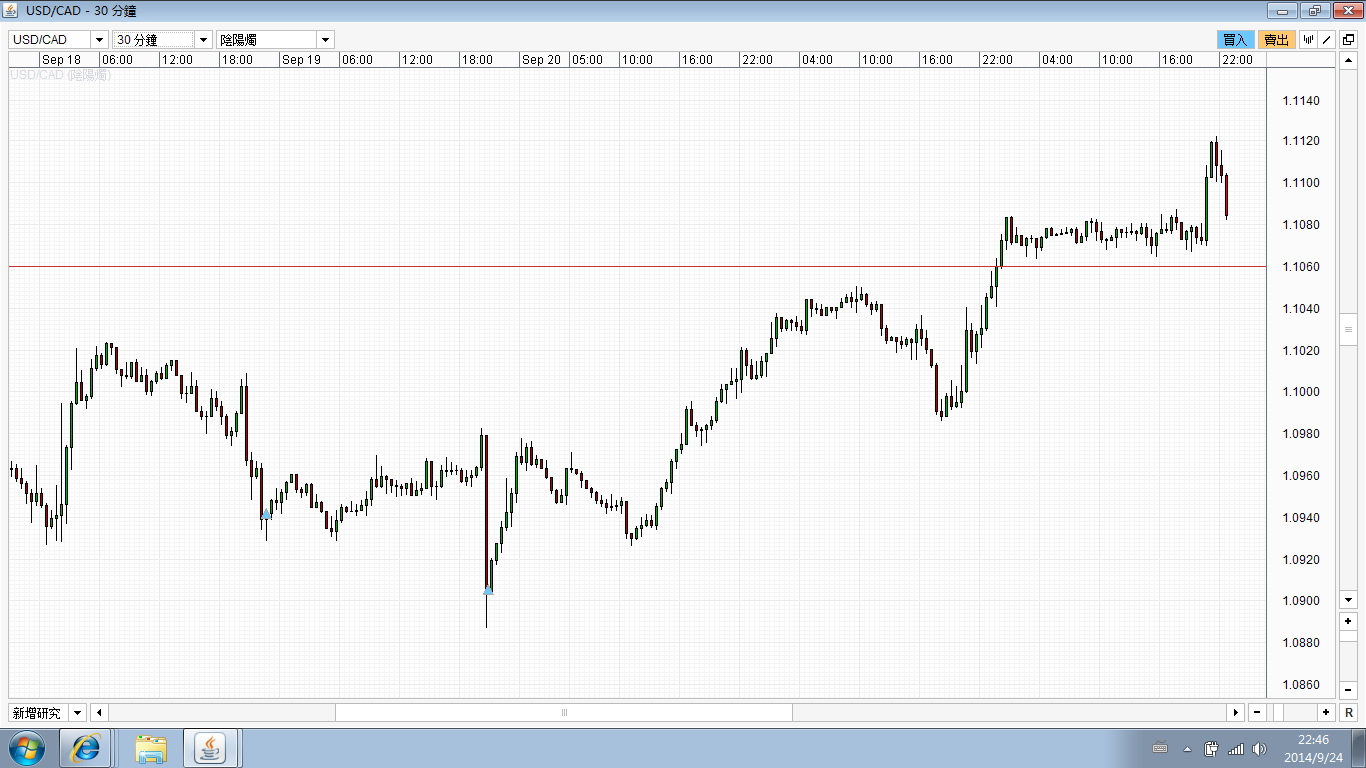Viewport: 1366px width, 768px height.
Task: Click the vertical chart scrollbar thumb
Action: [1348, 329]
